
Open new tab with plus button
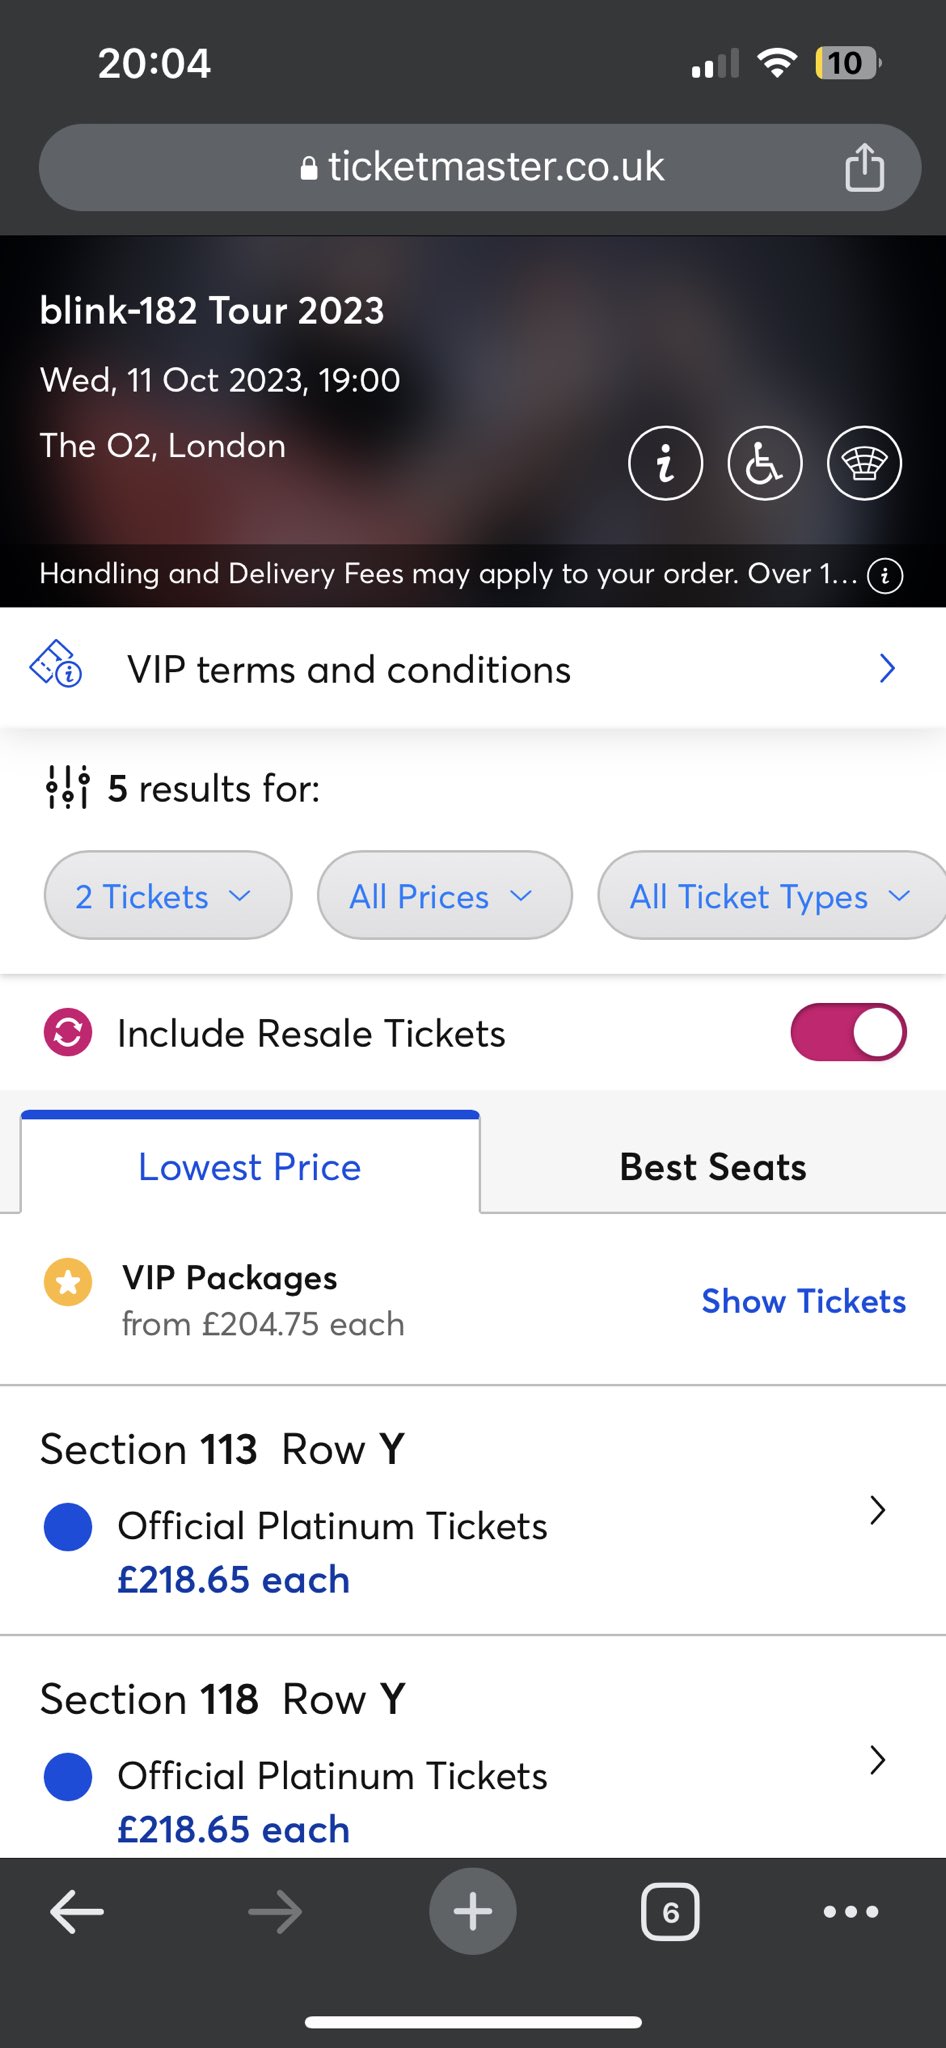(x=473, y=1911)
